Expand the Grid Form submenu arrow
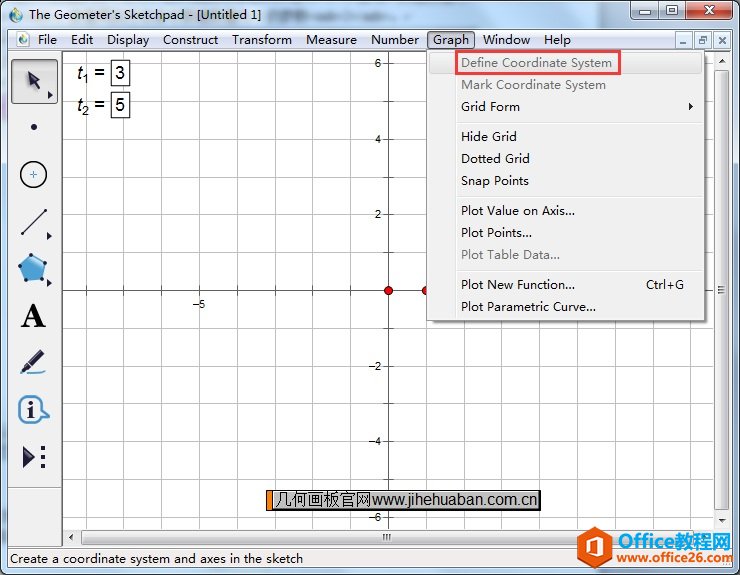 coord(690,107)
